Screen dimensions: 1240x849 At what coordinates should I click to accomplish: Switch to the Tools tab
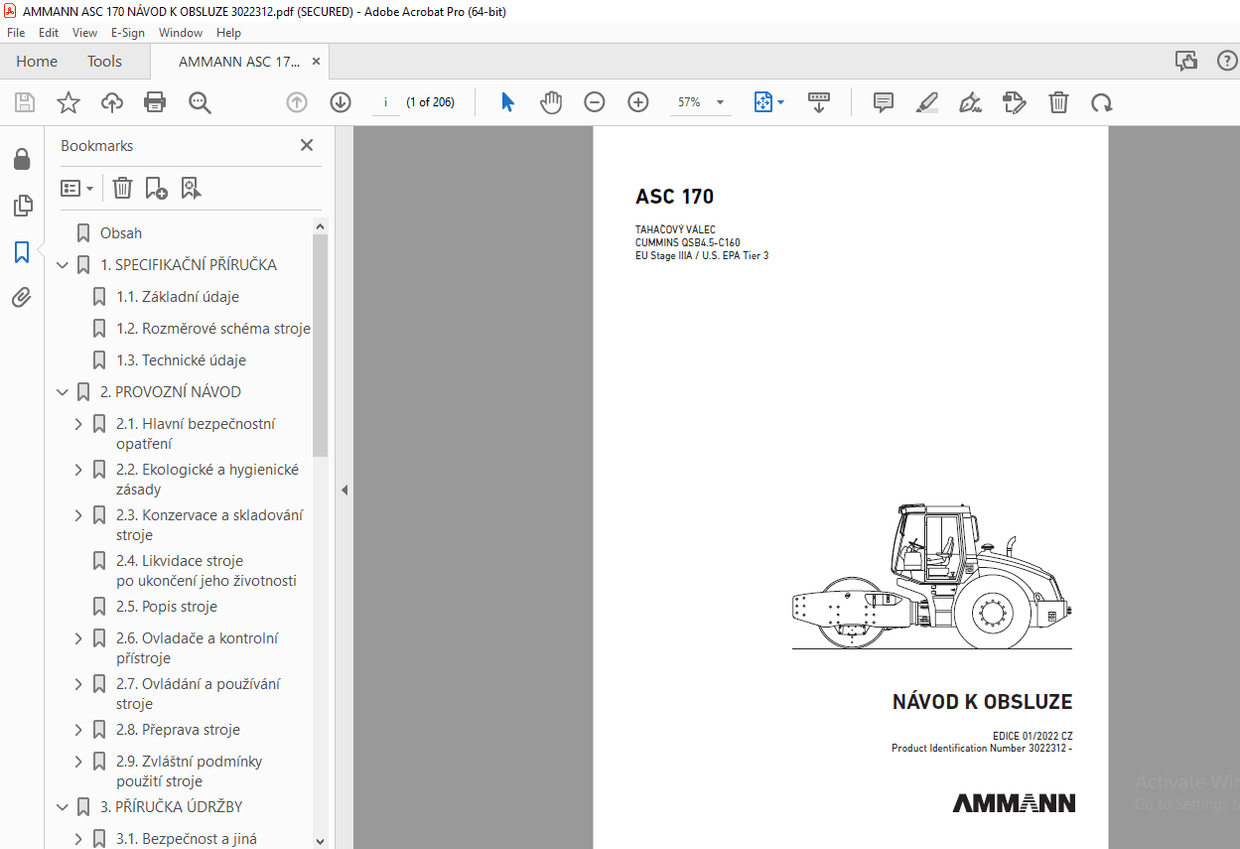104,61
